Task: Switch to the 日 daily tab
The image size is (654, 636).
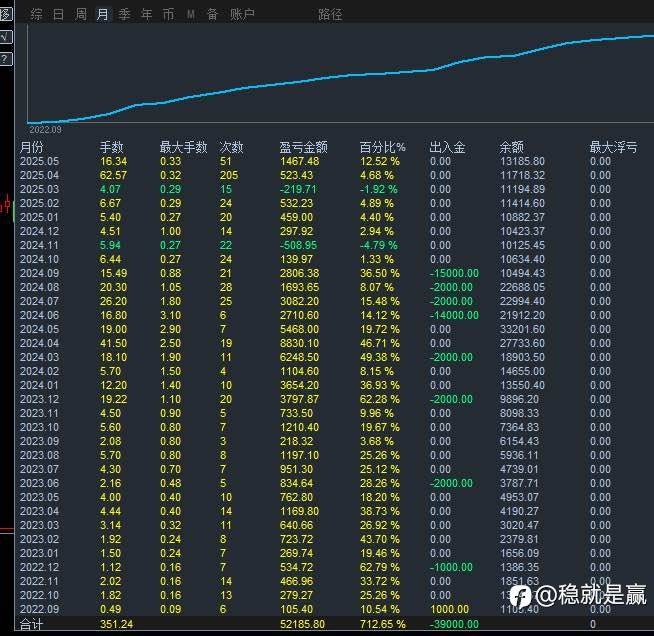Action: (x=58, y=15)
